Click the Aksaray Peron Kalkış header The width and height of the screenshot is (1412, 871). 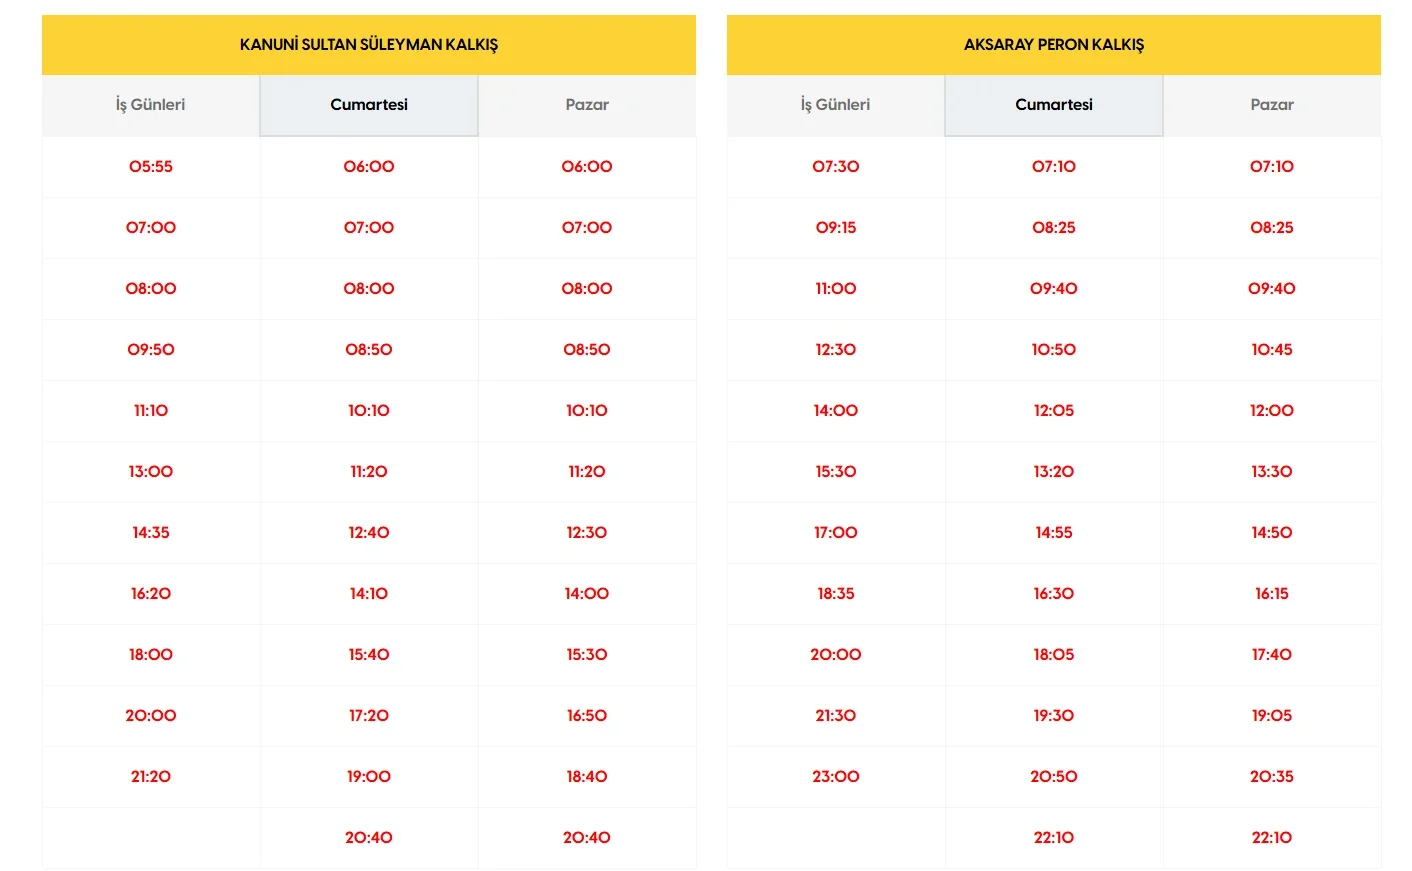pyautogui.click(x=1054, y=45)
